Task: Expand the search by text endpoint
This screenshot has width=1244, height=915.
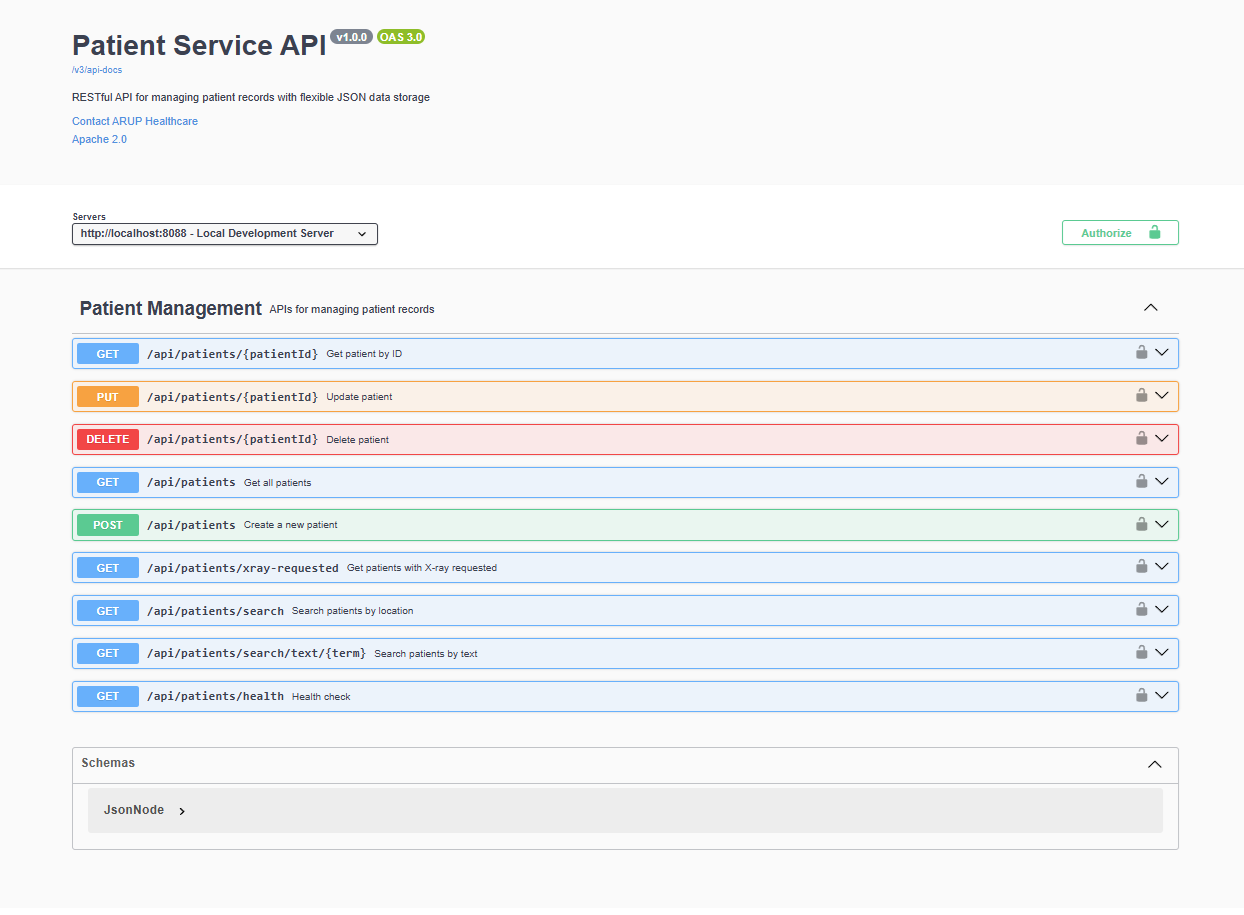Action: tap(1162, 652)
